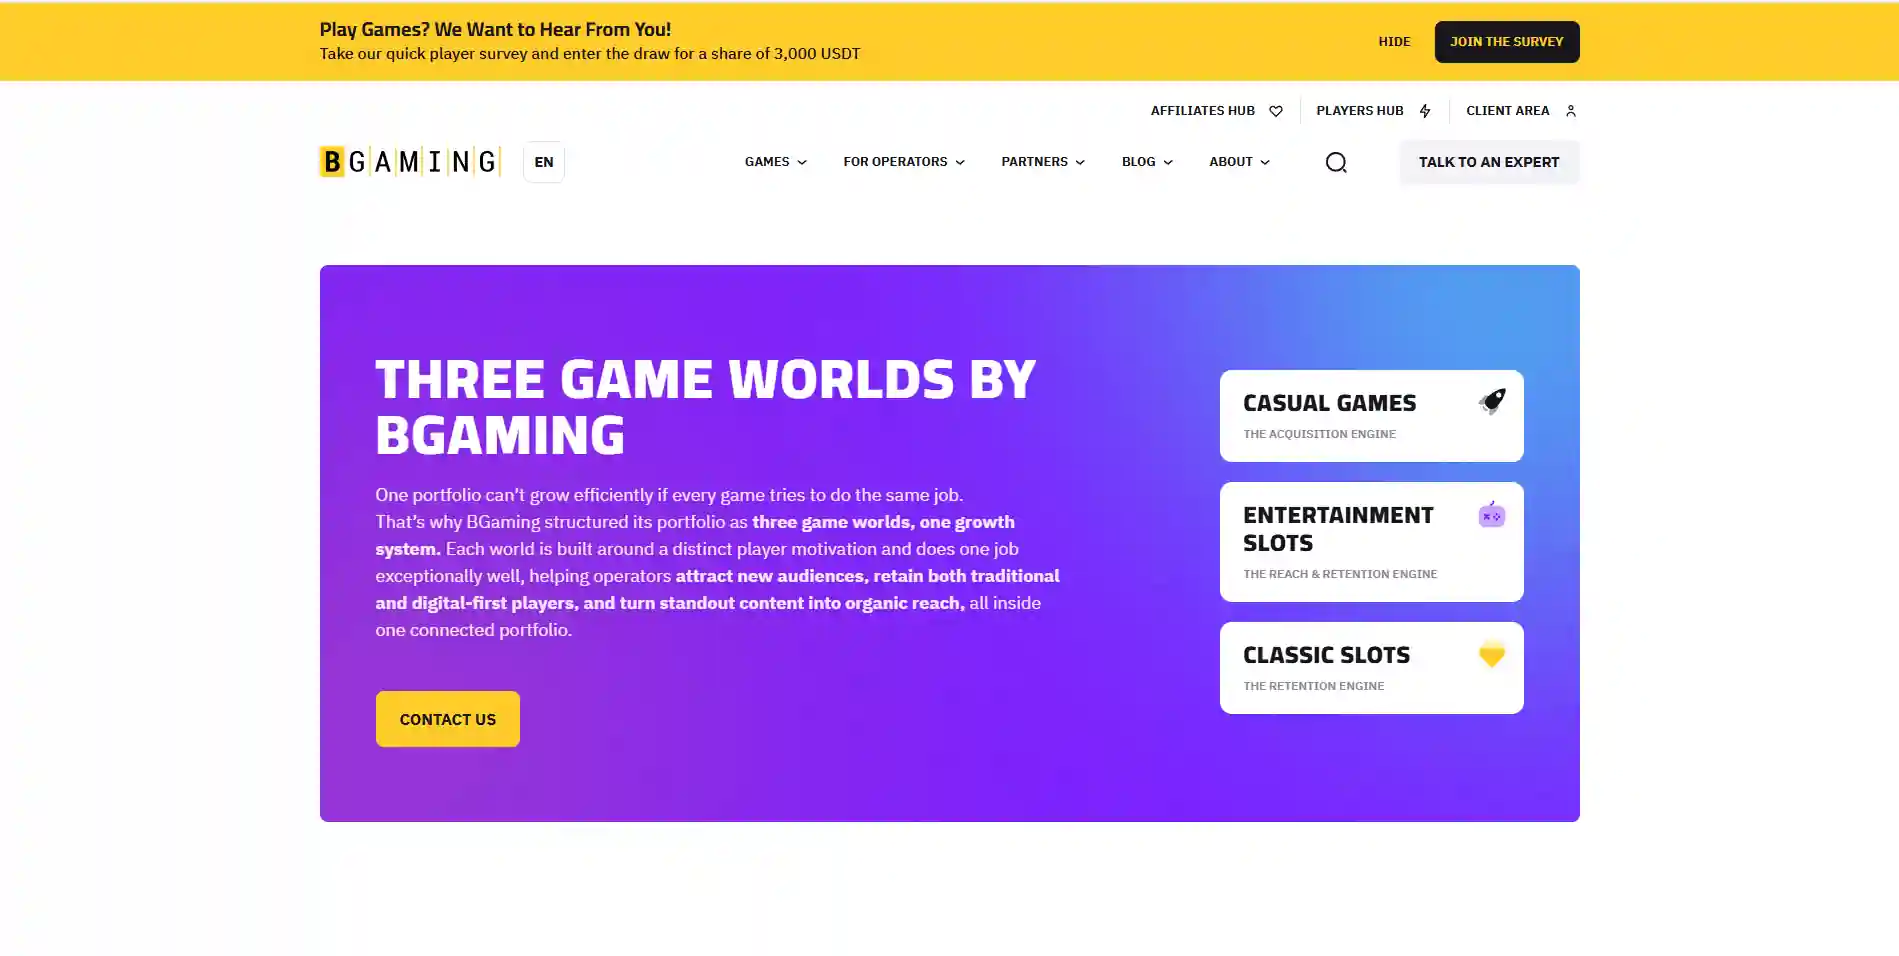
Task: Hide the survey banner
Action: [x=1394, y=42]
